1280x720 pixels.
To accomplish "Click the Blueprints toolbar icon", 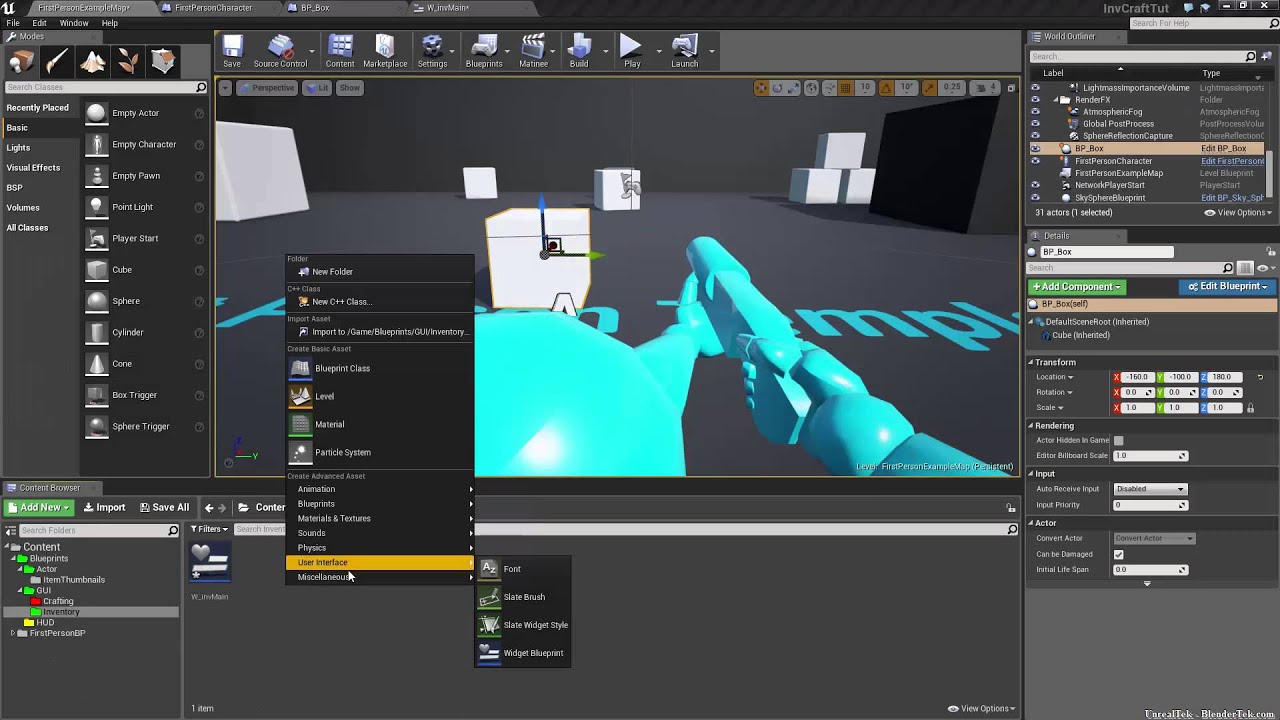I will pyautogui.click(x=484, y=51).
